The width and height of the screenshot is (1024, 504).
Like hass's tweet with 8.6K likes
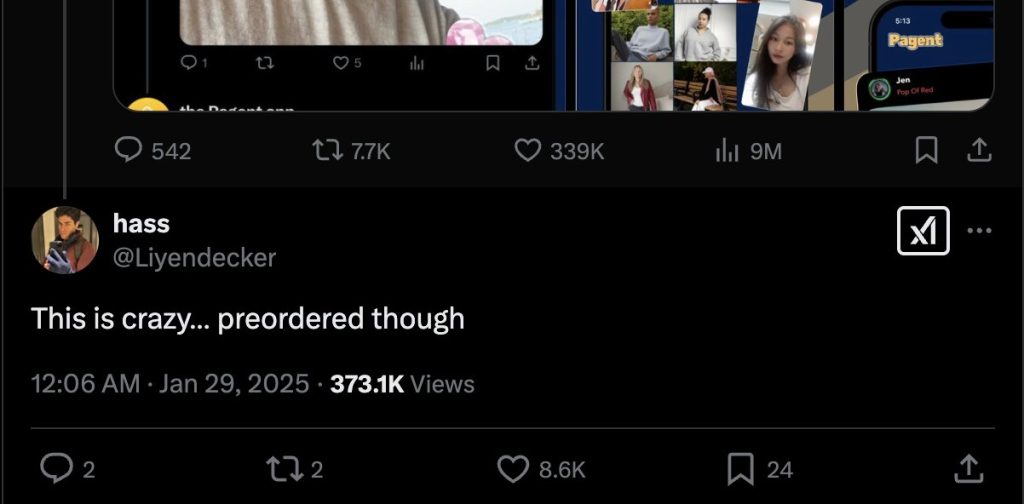click(541, 469)
